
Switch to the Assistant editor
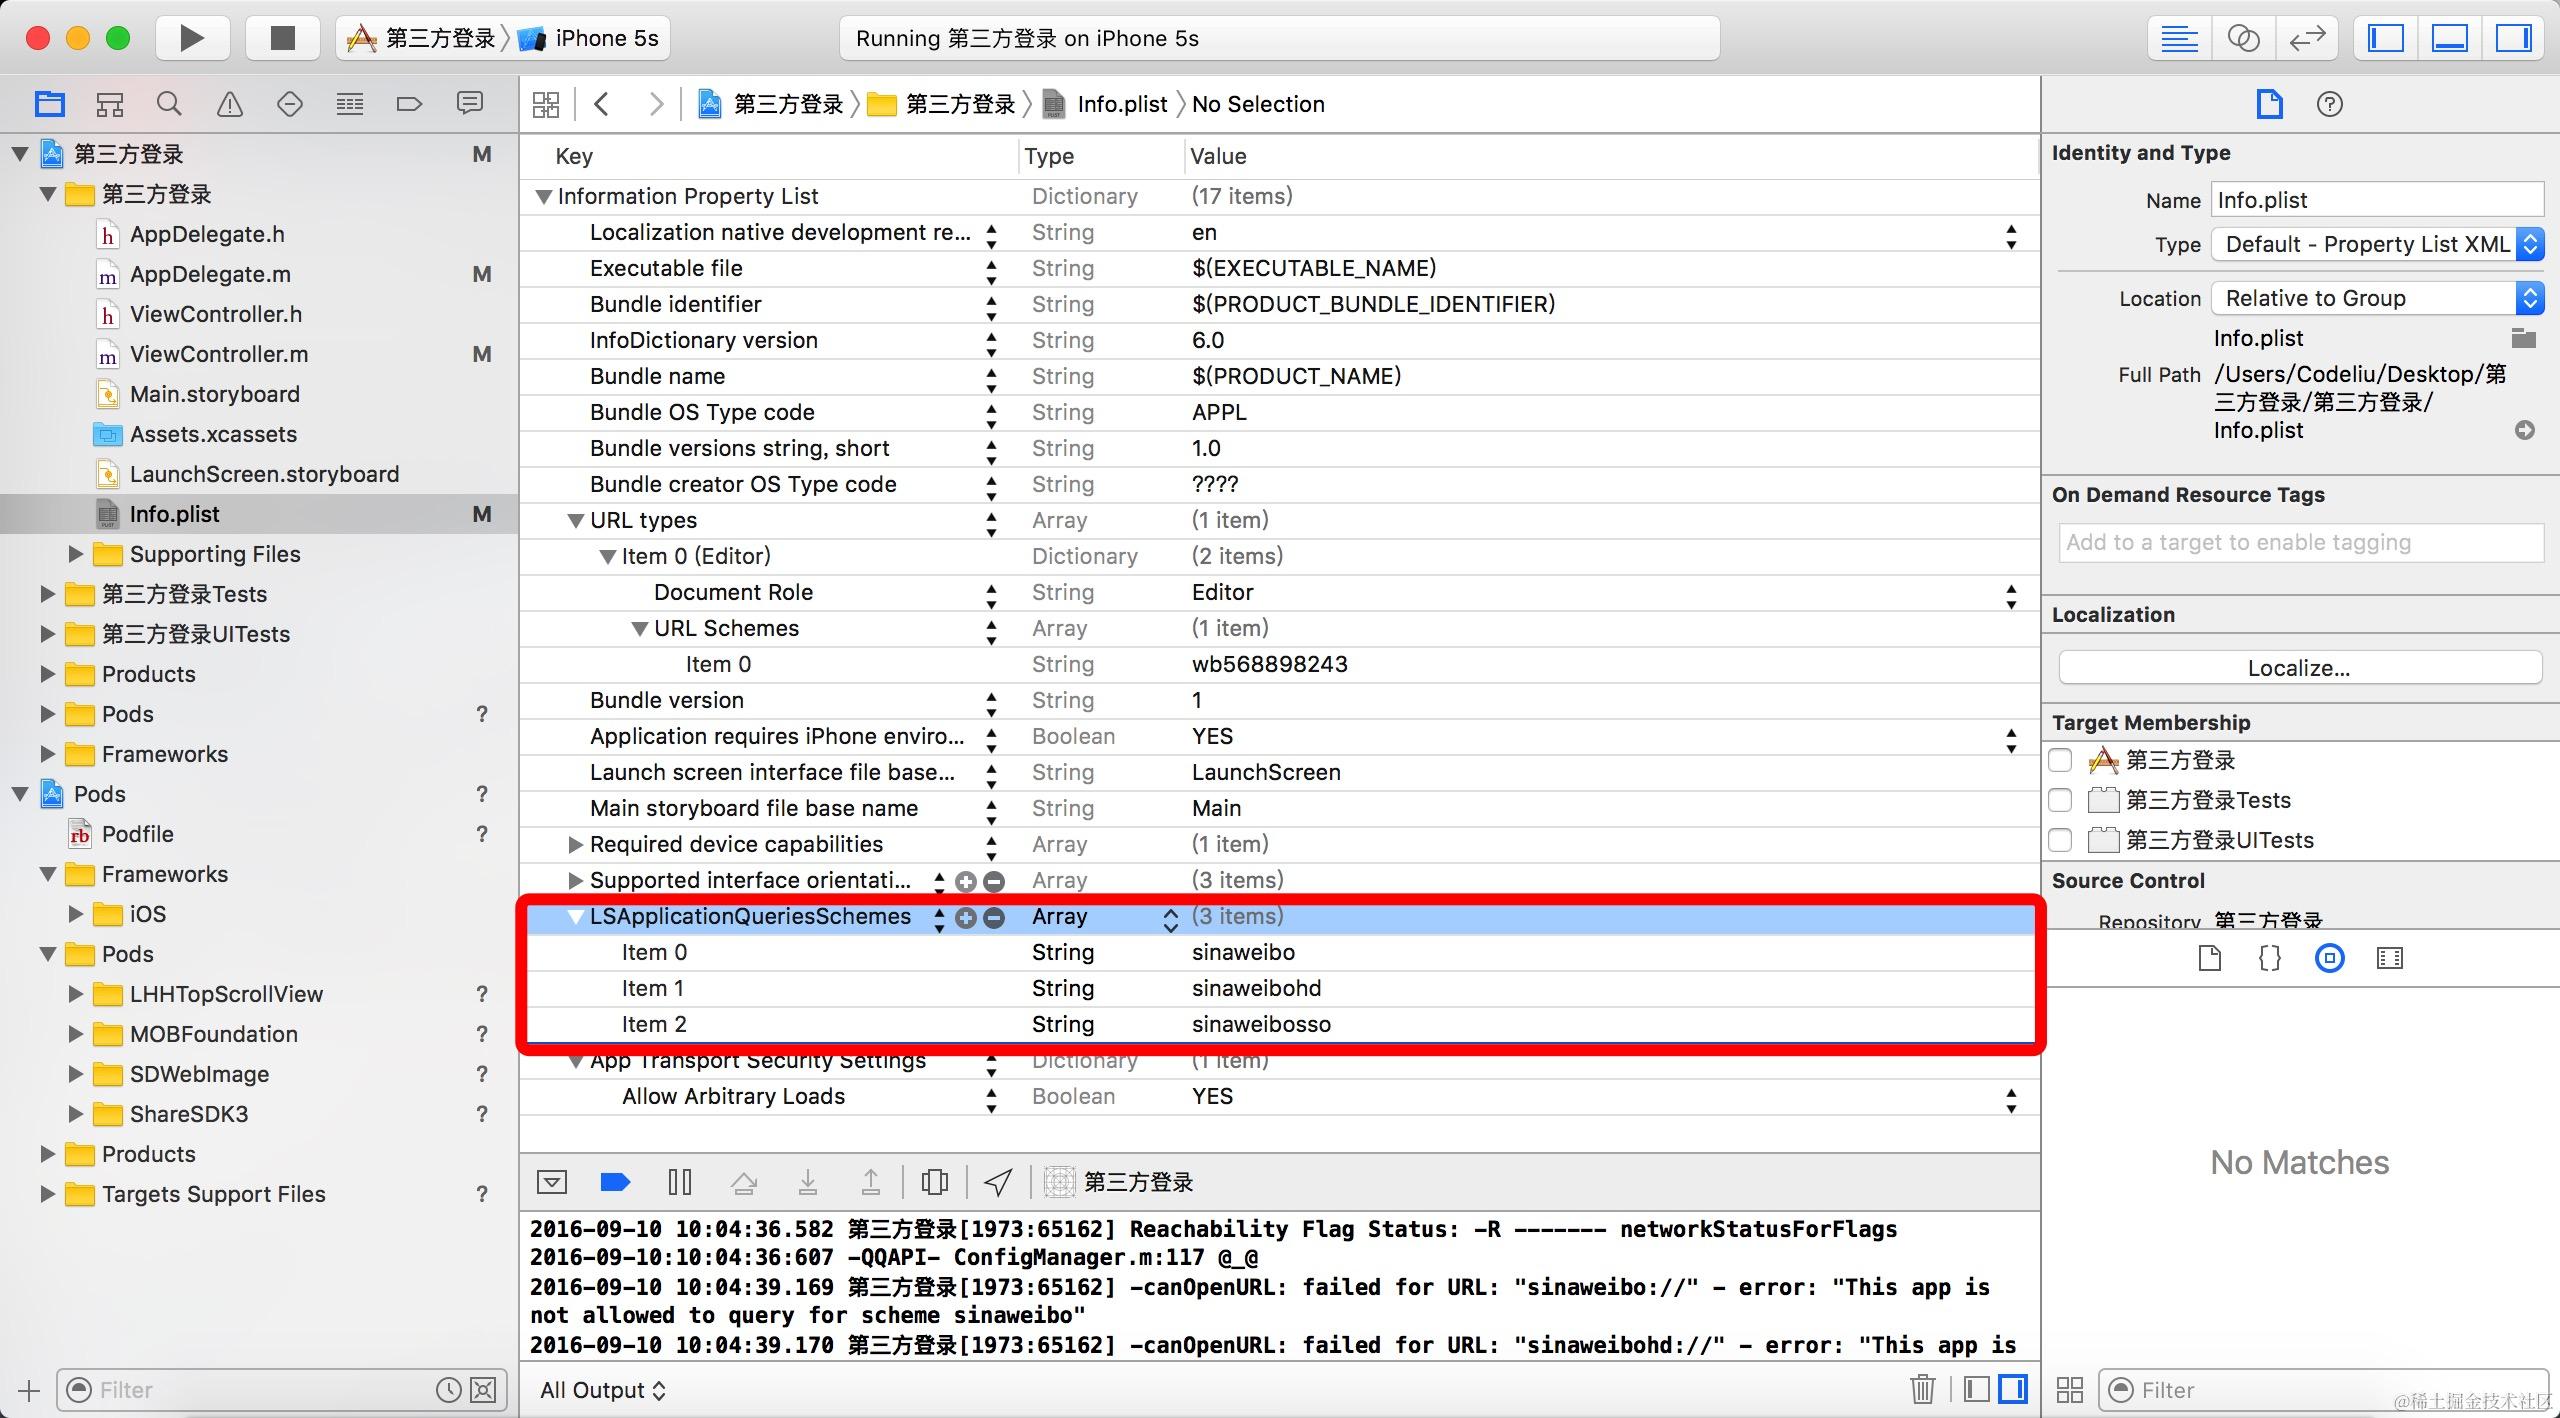pos(2243,39)
